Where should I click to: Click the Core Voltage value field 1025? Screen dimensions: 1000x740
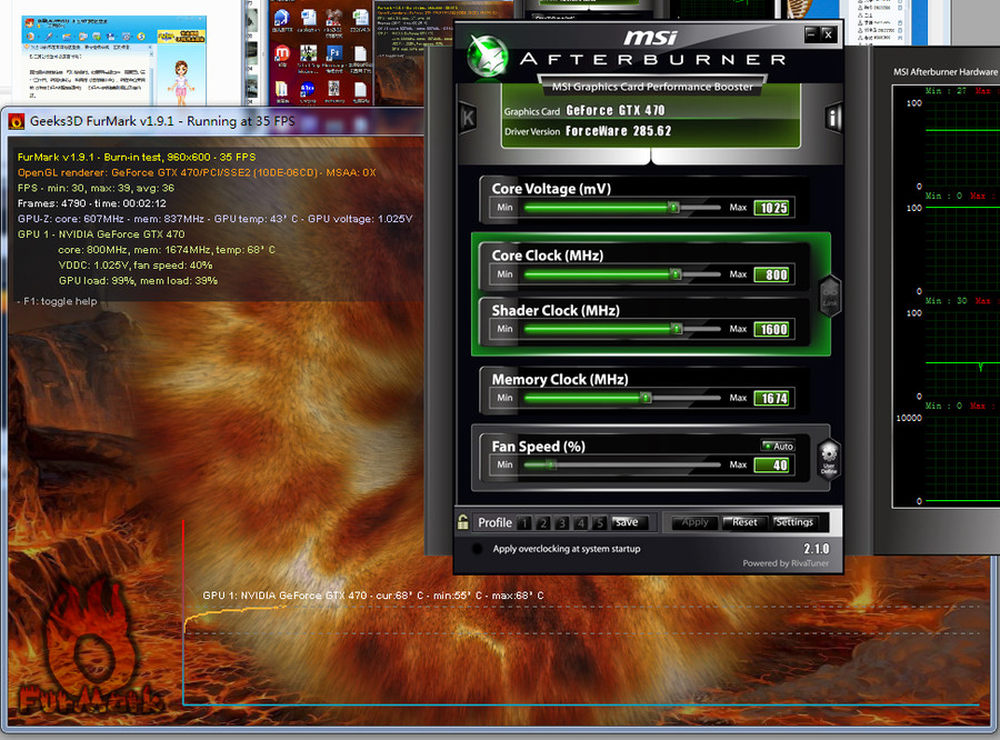pos(774,208)
